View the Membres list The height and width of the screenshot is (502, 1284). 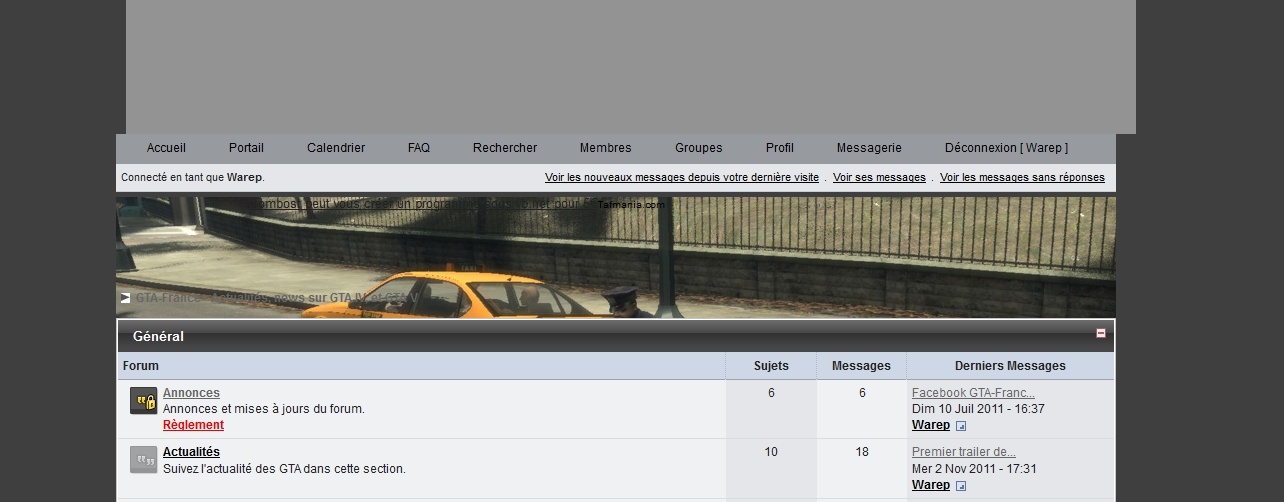tap(606, 148)
